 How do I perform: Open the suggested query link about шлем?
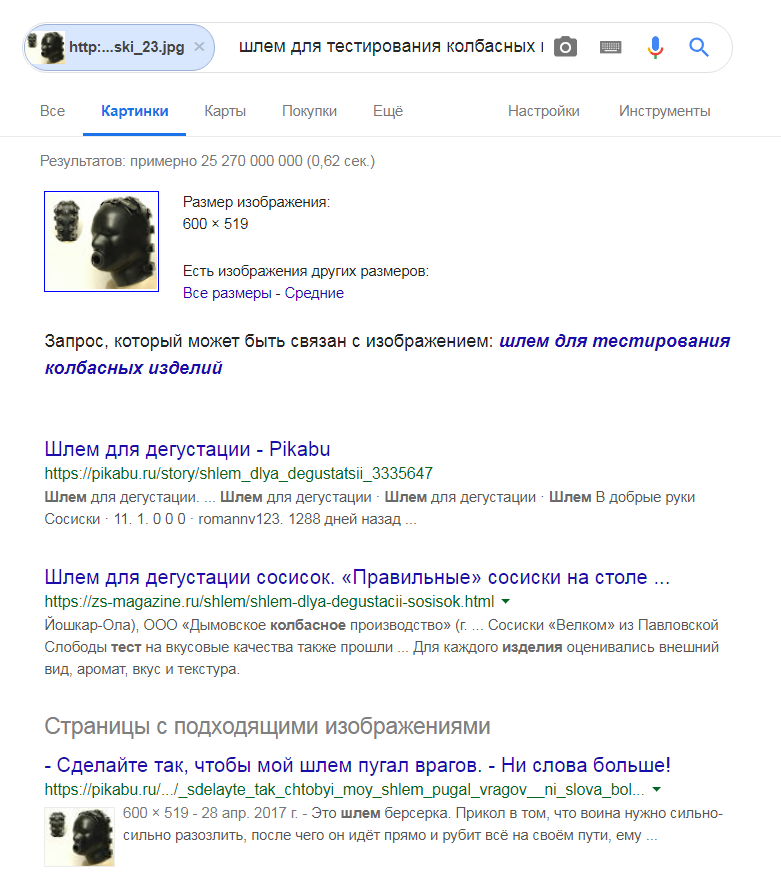tap(387, 354)
